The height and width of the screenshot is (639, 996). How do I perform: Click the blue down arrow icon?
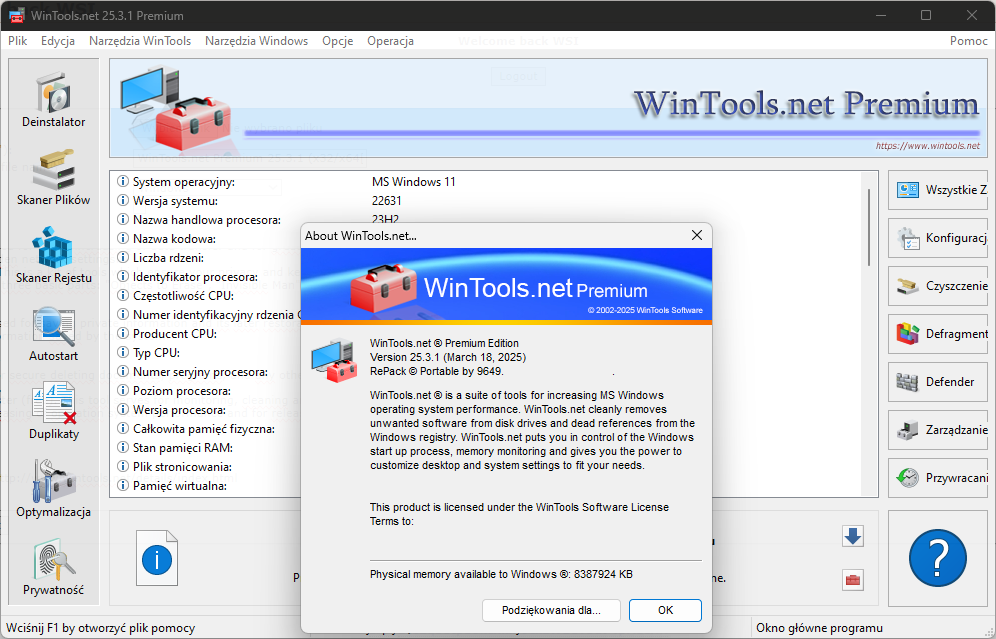click(852, 537)
